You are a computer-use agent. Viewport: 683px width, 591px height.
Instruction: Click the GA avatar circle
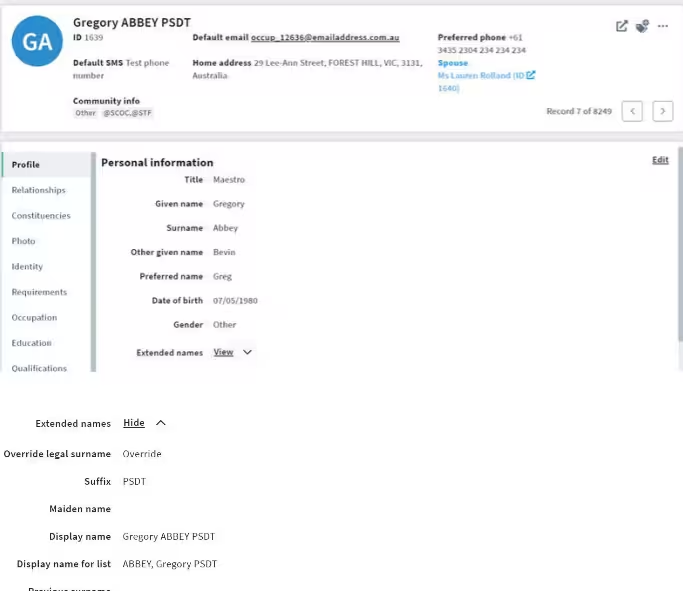coord(37,41)
